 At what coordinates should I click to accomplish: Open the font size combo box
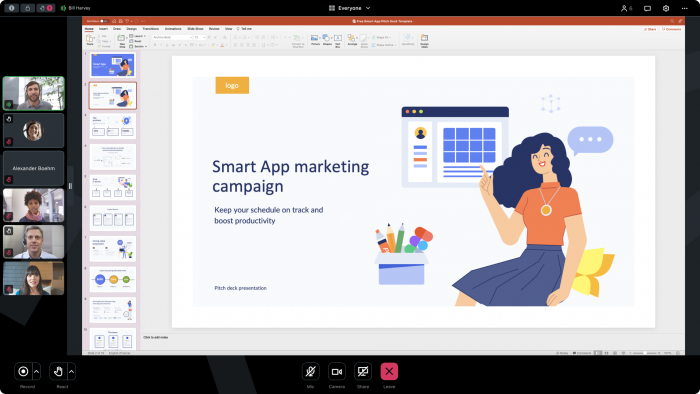[199, 37]
